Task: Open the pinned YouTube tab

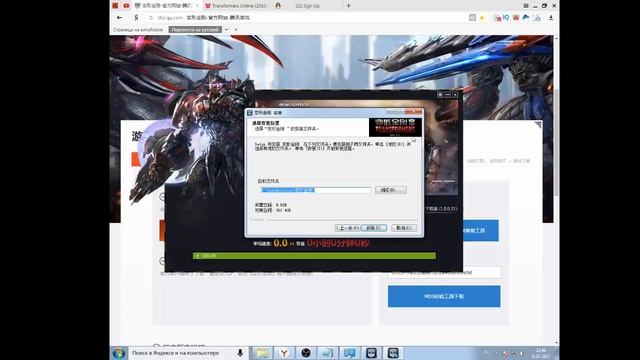Action: [x=126, y=6]
